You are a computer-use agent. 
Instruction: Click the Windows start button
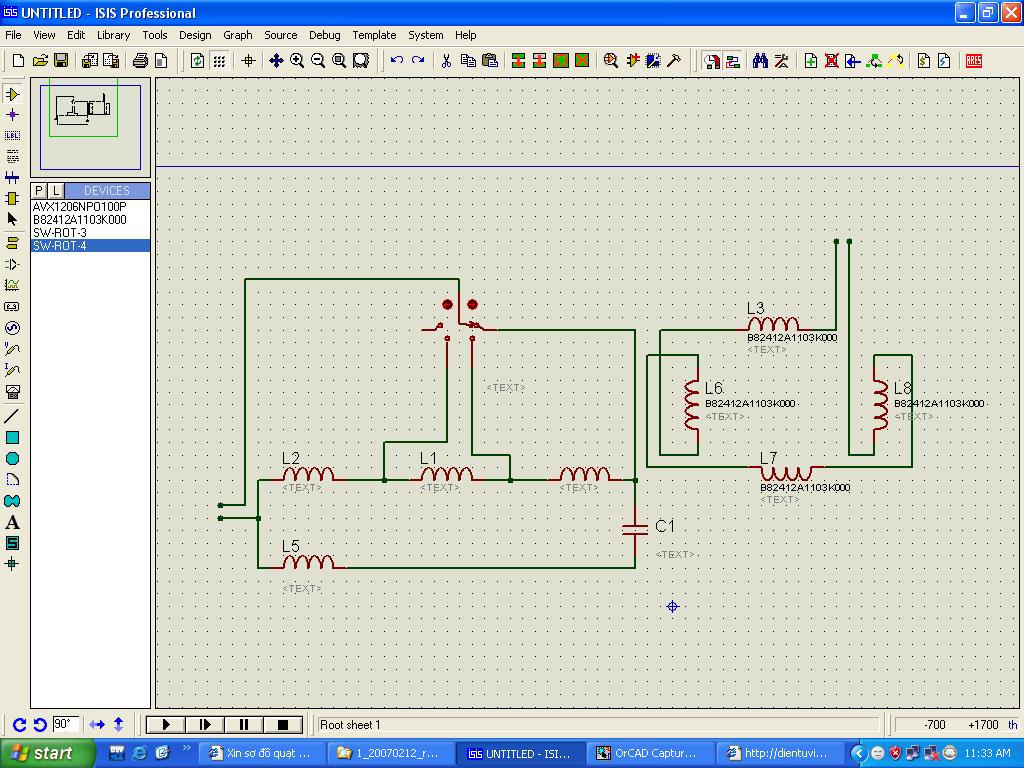42,753
